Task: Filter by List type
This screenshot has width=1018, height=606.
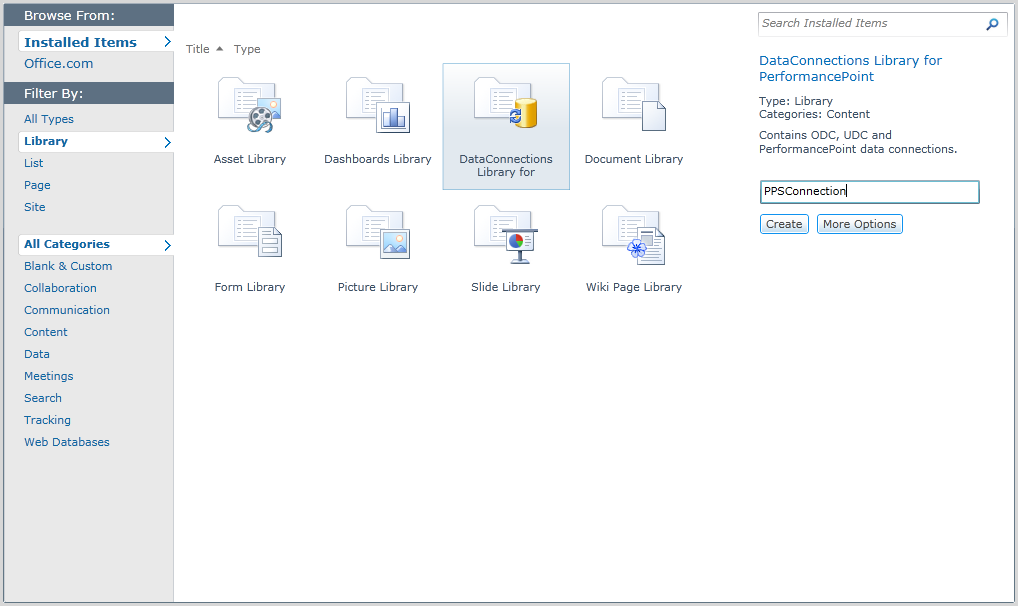Action: coord(34,163)
